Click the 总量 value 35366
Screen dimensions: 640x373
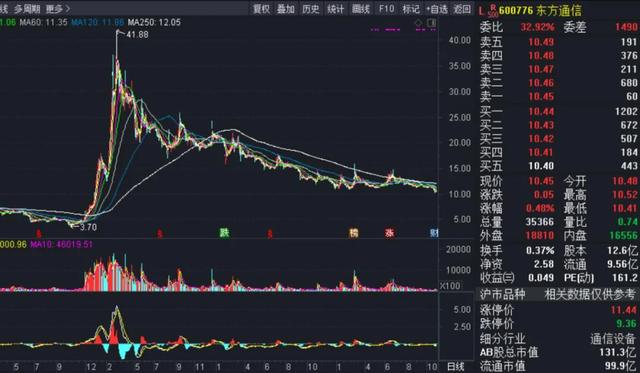[x=540, y=222]
